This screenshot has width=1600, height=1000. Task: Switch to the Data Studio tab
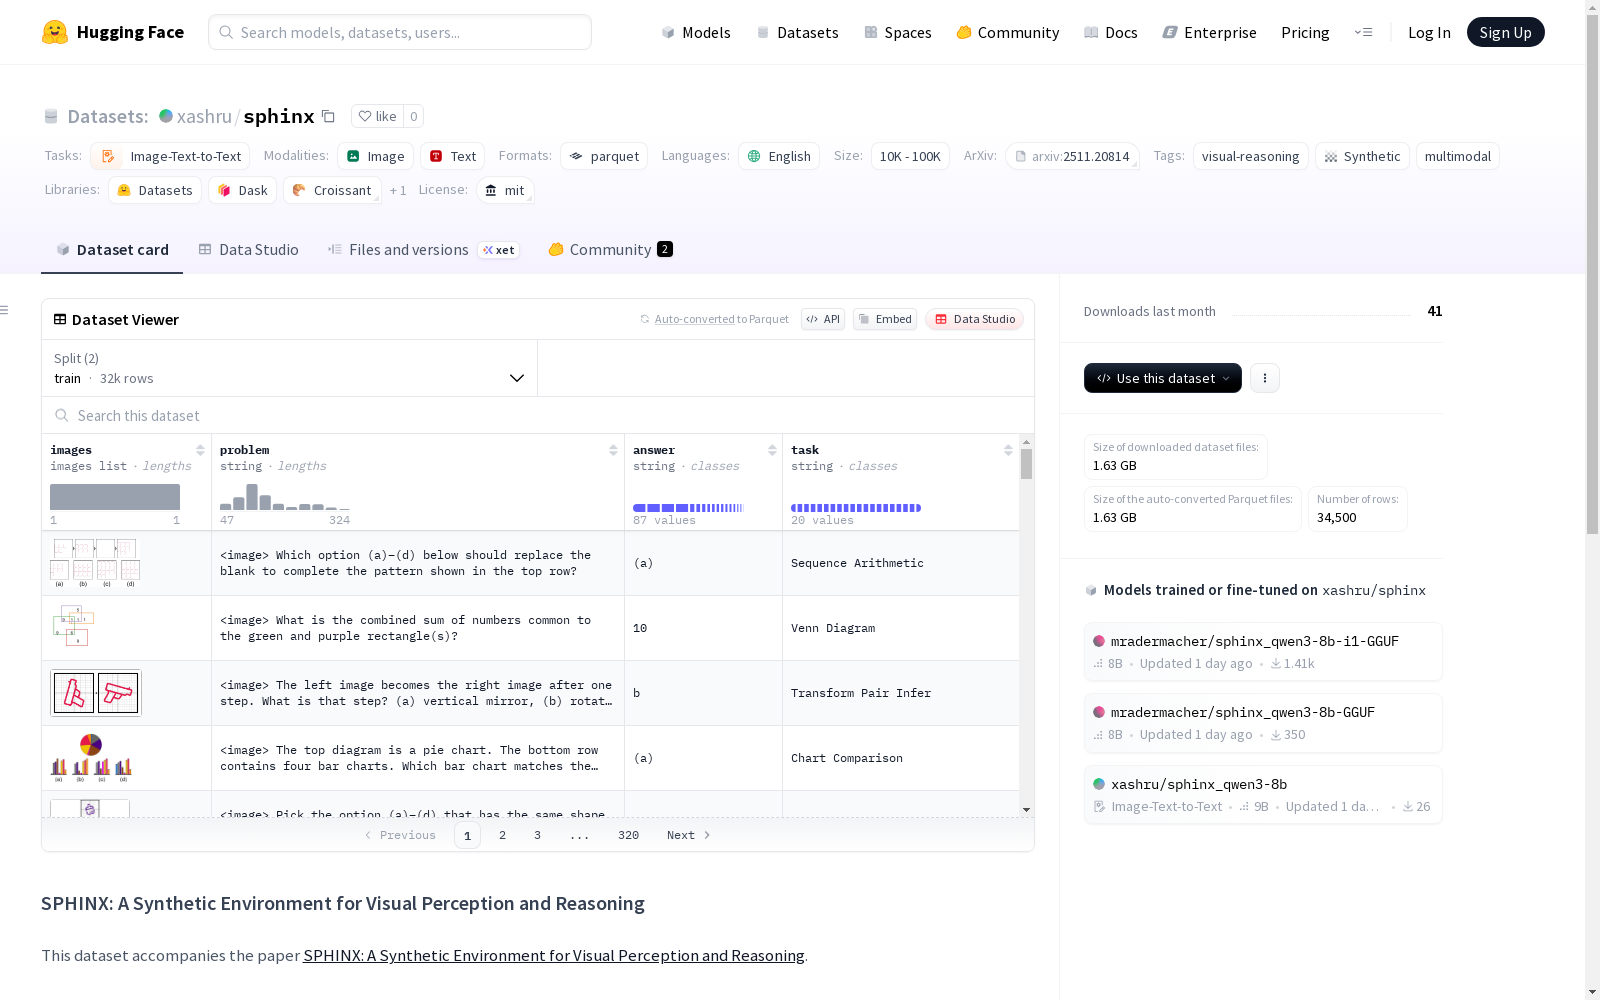(x=248, y=250)
